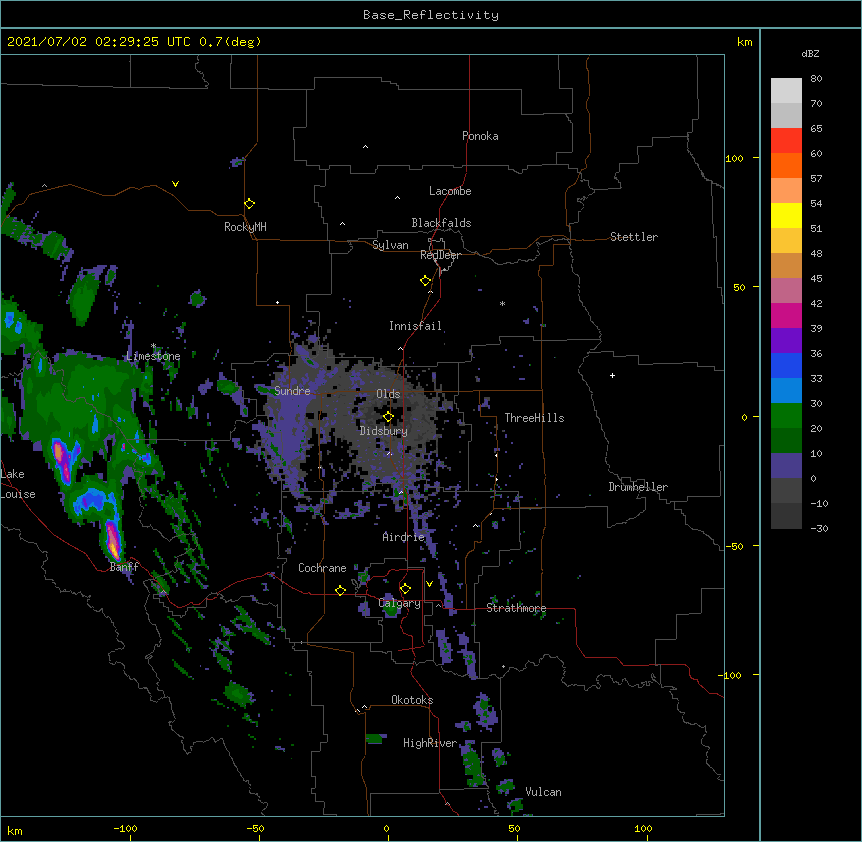Click the white asterisk marker east of Innisfail
Viewport: 862px width, 842px height.
502,303
